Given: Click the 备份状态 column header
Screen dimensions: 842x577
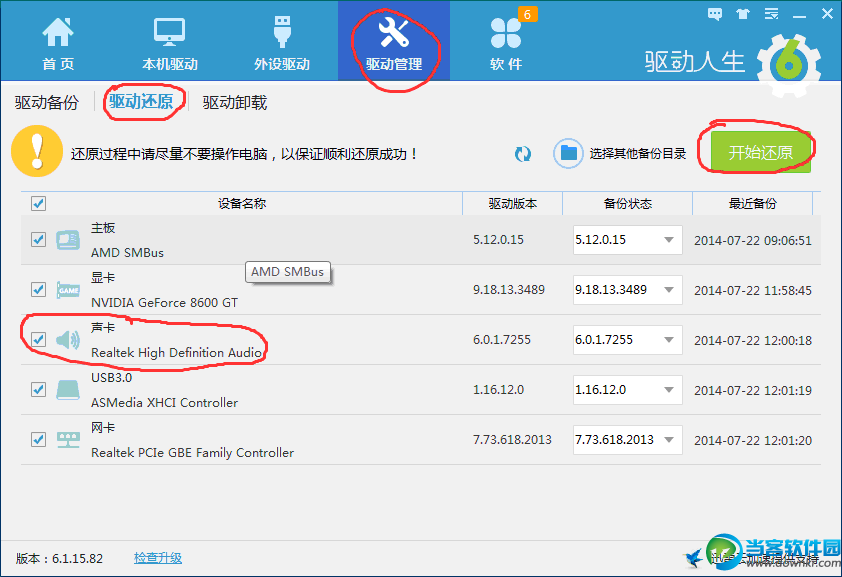Looking at the screenshot, I should click(x=628, y=203).
